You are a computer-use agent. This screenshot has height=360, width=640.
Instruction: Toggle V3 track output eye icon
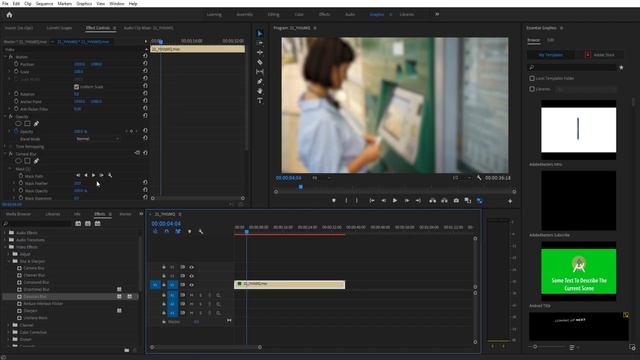coord(191,267)
